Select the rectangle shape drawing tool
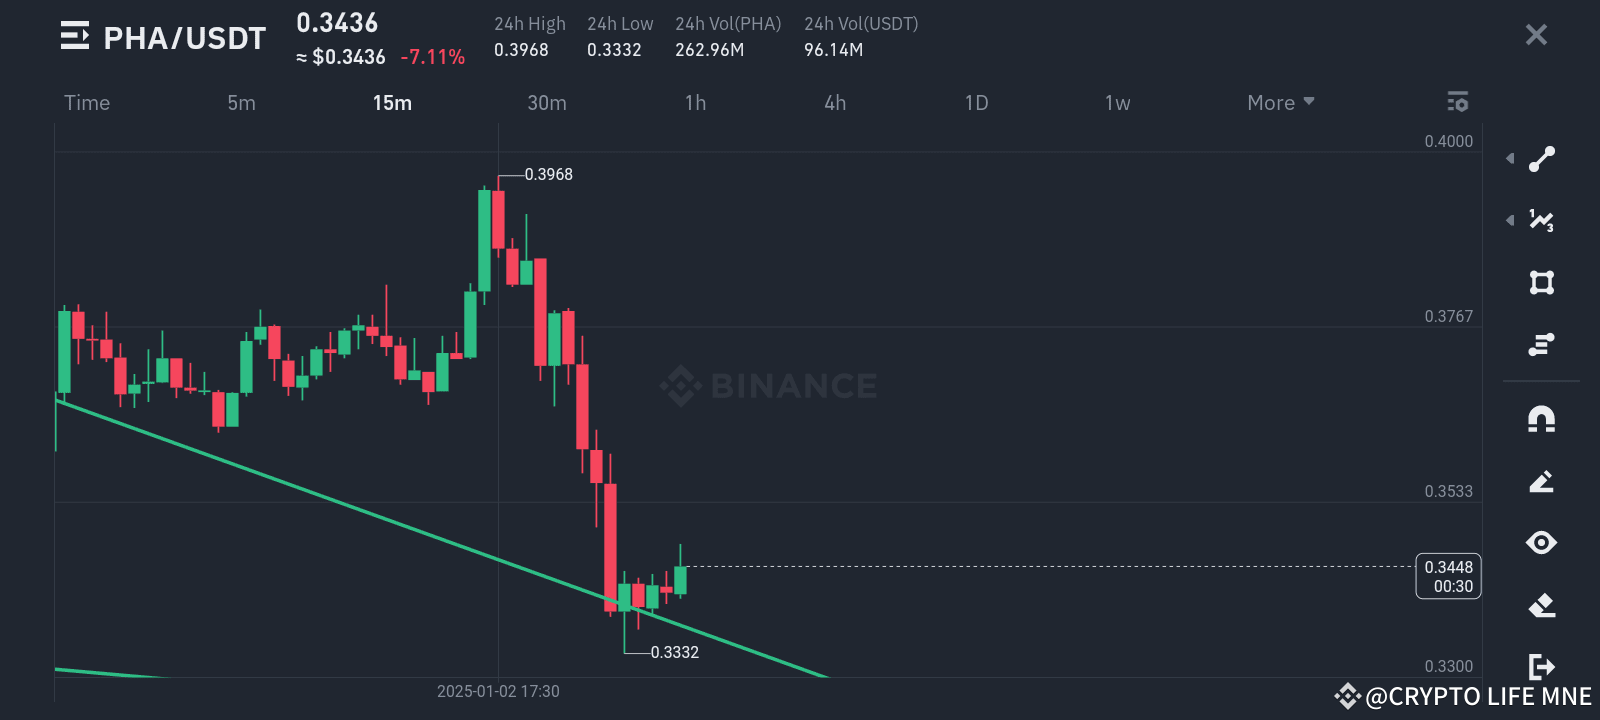The height and width of the screenshot is (720, 1600). [x=1543, y=283]
